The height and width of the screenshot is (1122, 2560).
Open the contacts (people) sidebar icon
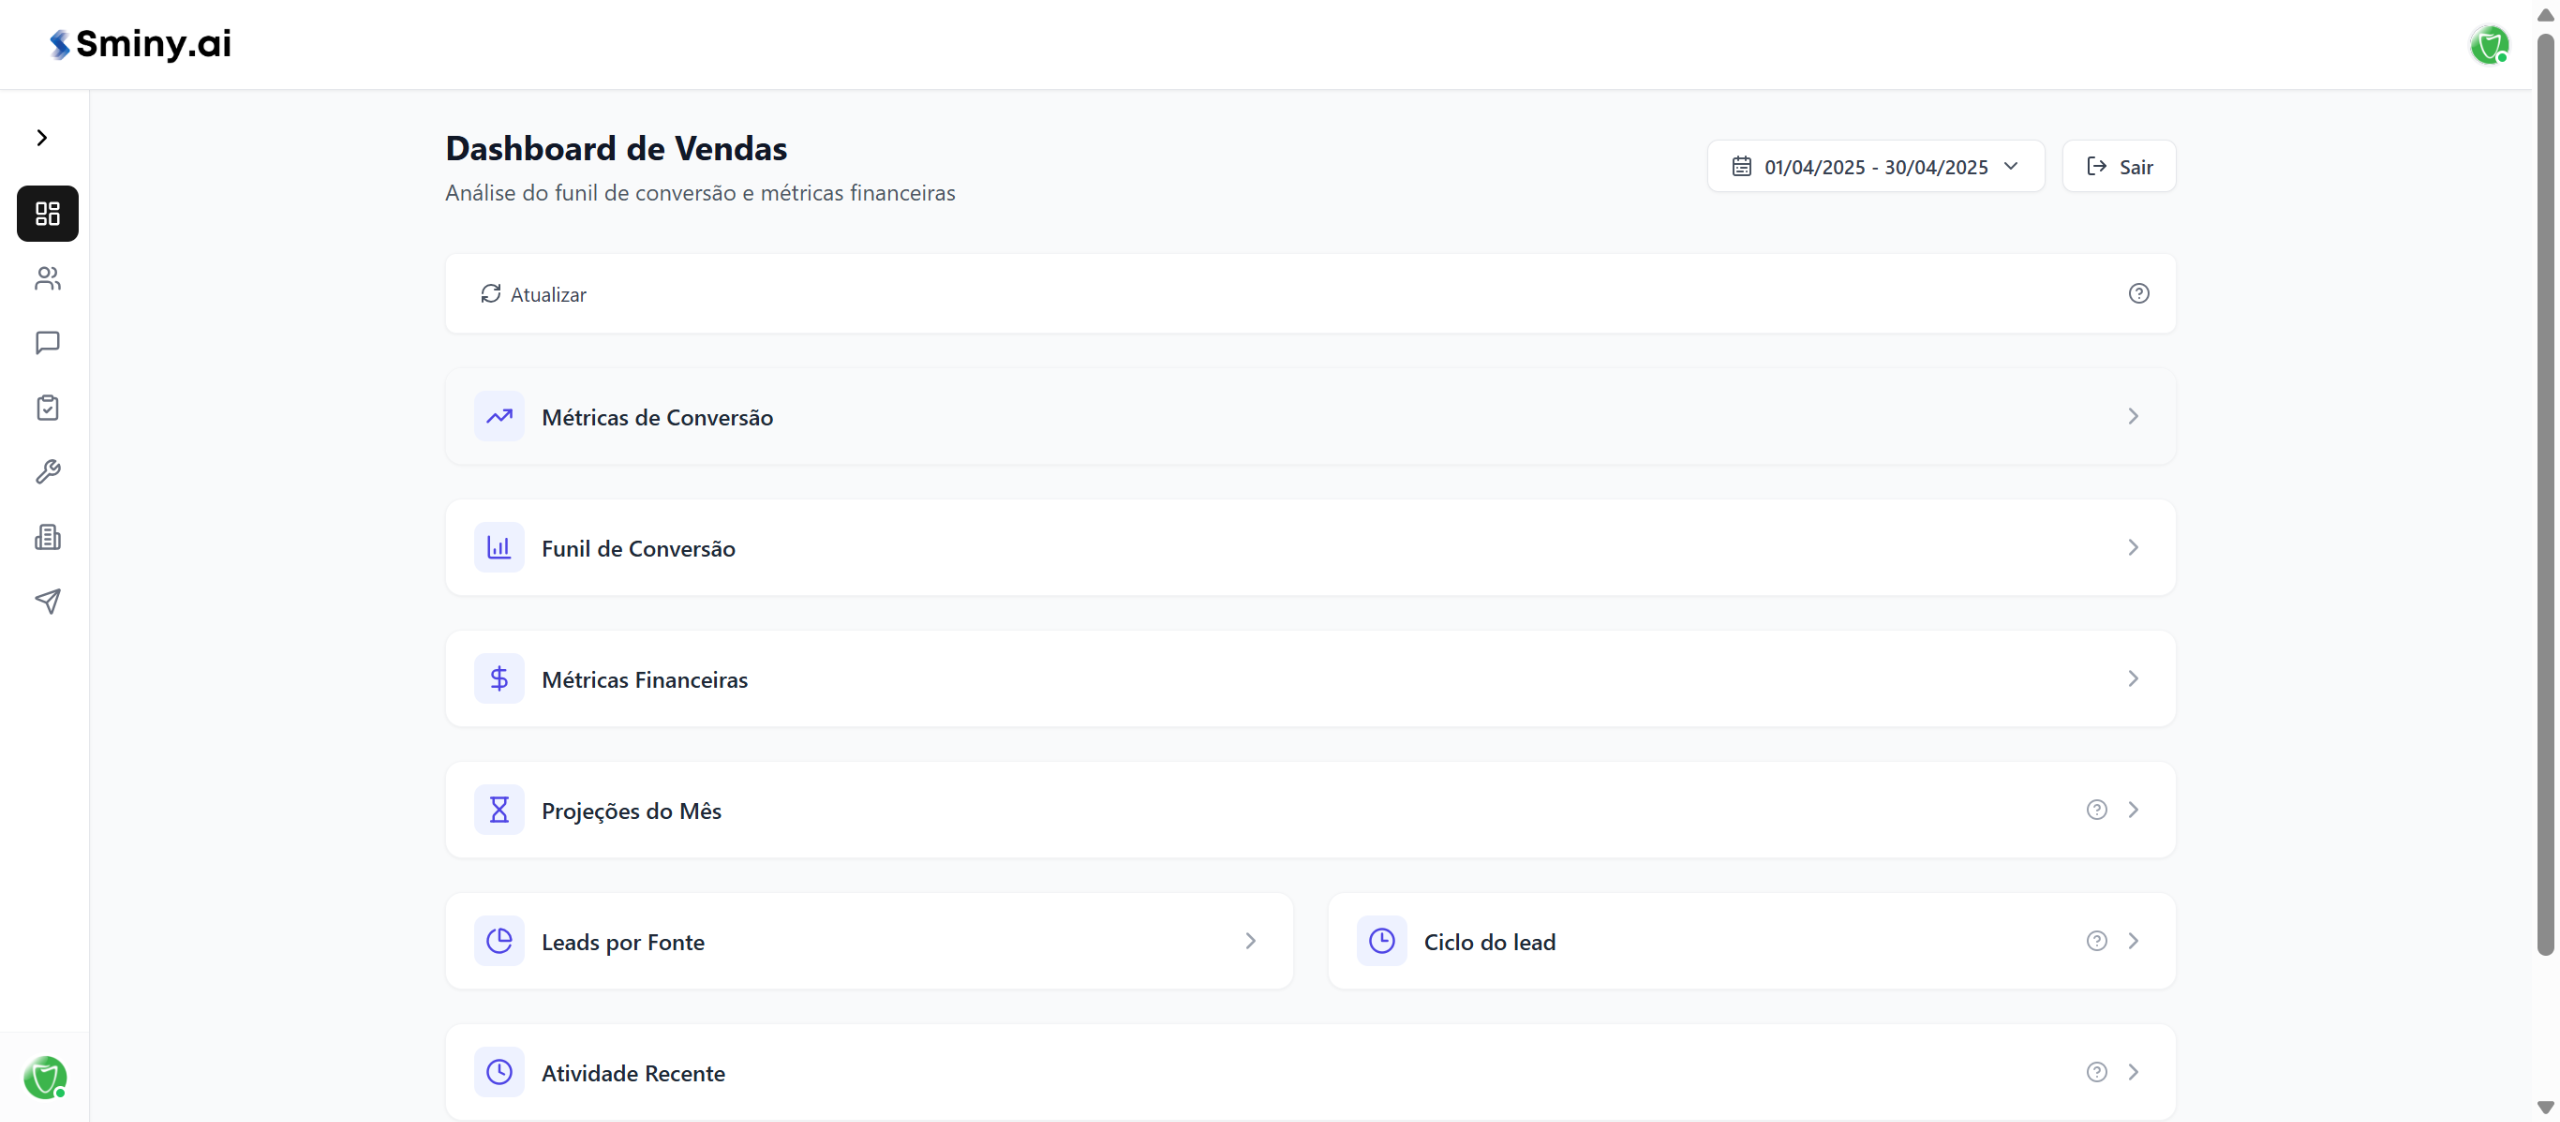pyautogui.click(x=47, y=278)
